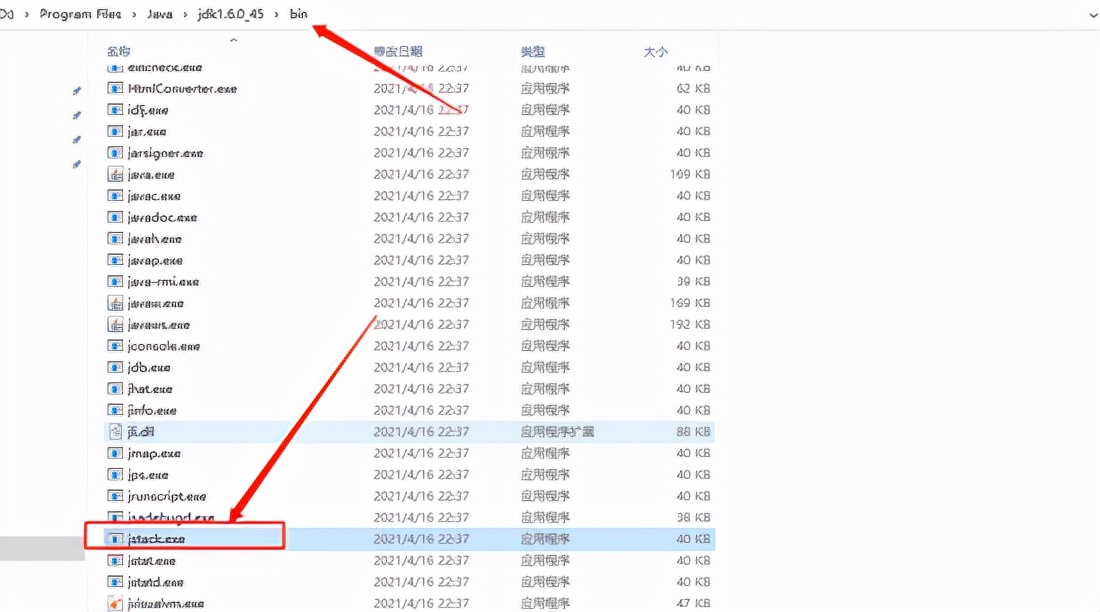Screen dimensions: 1100x612
Task: Click the jstack.exe file icon
Action: [115, 539]
